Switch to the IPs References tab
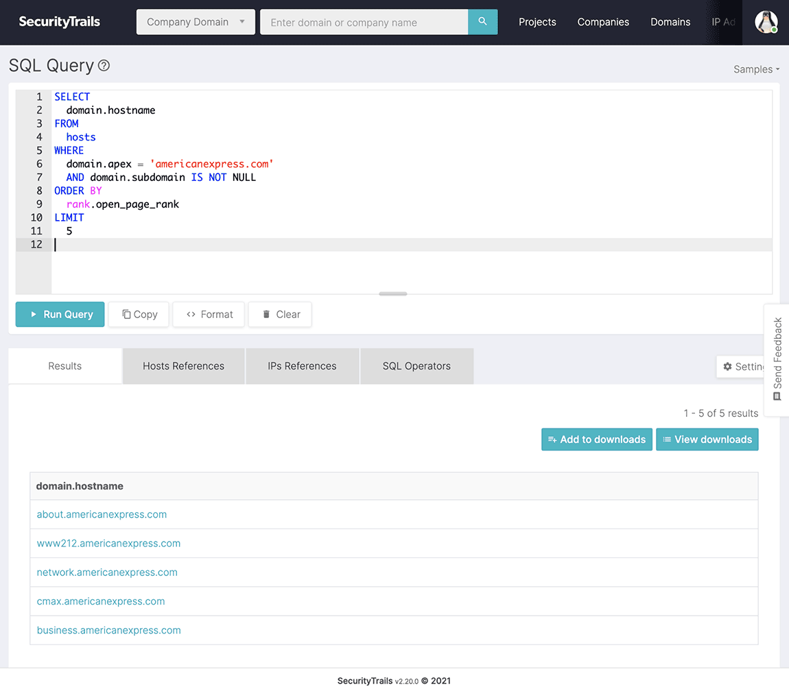This screenshot has width=789, height=689. pyautogui.click(x=302, y=366)
